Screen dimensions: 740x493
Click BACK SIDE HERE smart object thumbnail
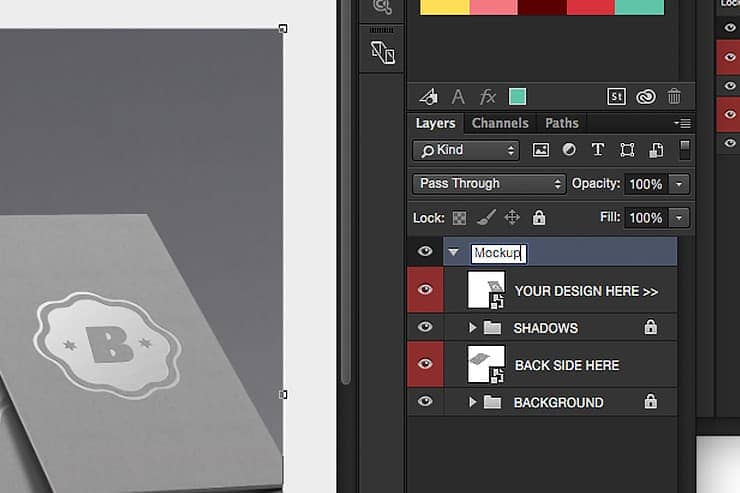486,364
